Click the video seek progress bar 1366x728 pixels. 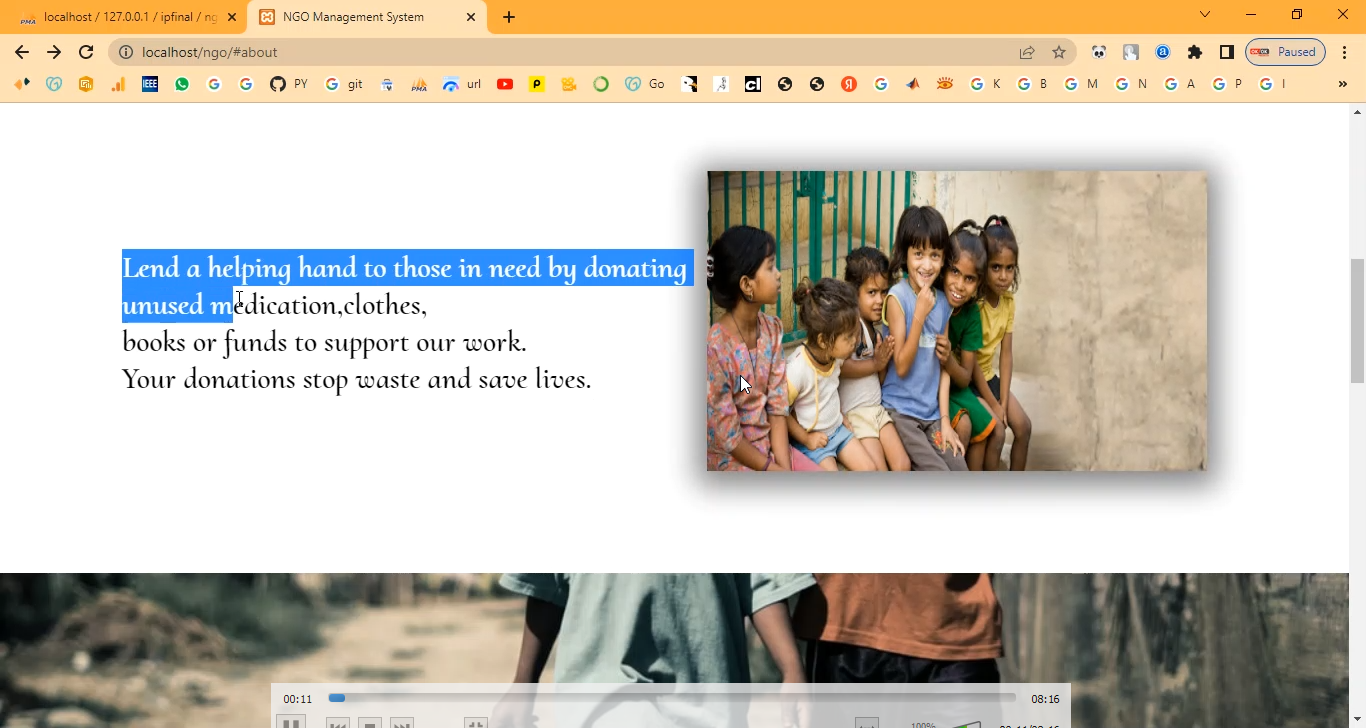pyautogui.click(x=672, y=698)
